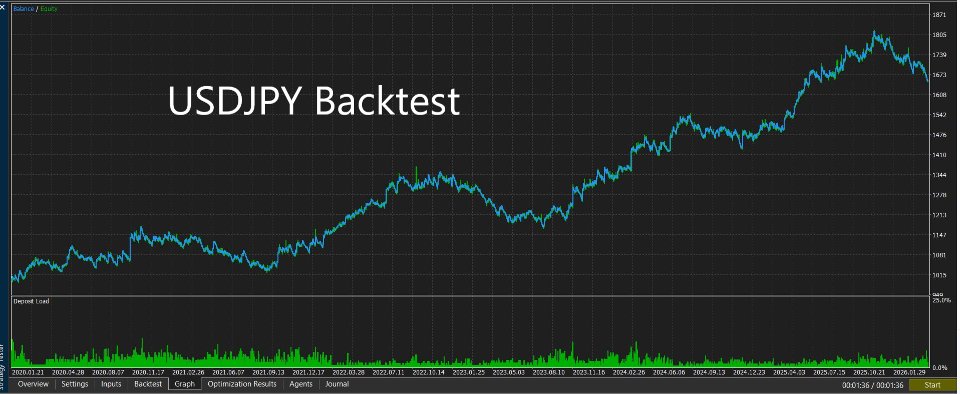Click the 2021.06.07 date label
The width and height of the screenshot is (960, 394).
point(228,371)
